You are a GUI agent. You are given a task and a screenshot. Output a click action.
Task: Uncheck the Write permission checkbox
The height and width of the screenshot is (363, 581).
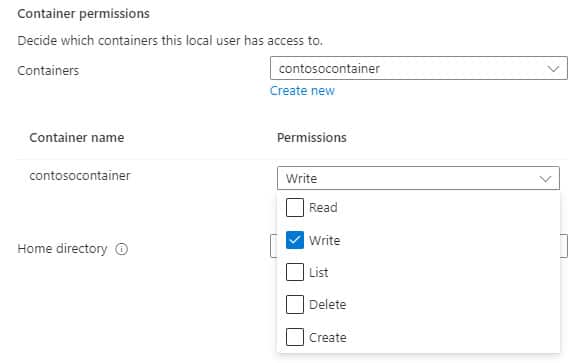295,240
